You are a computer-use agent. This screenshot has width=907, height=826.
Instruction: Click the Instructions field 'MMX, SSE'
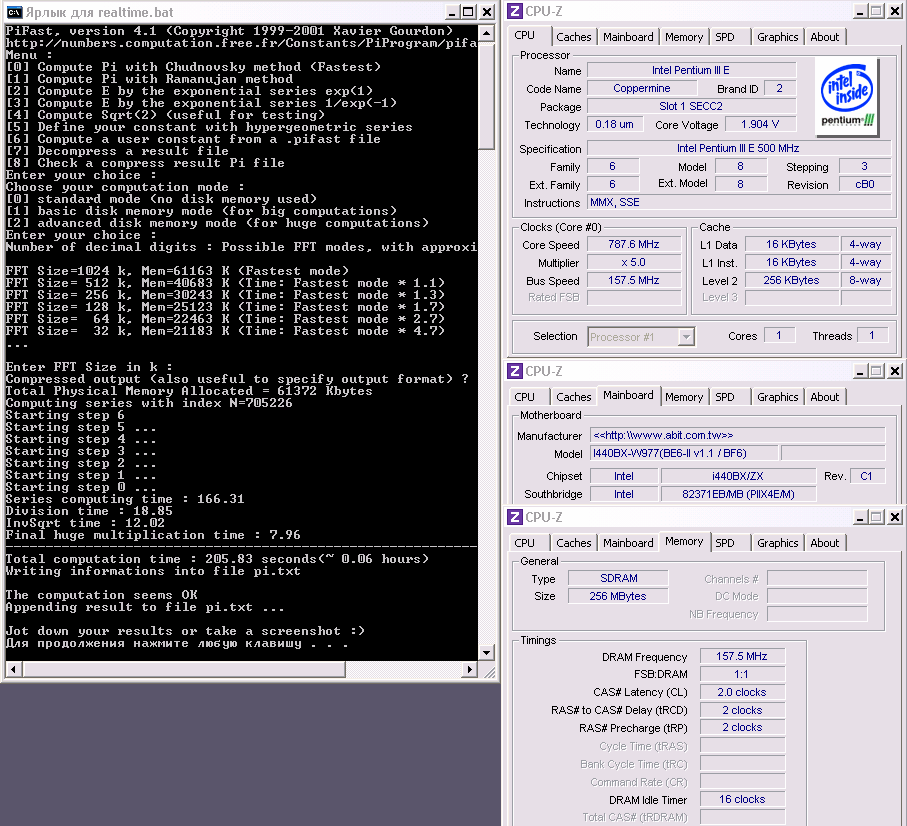(739, 202)
